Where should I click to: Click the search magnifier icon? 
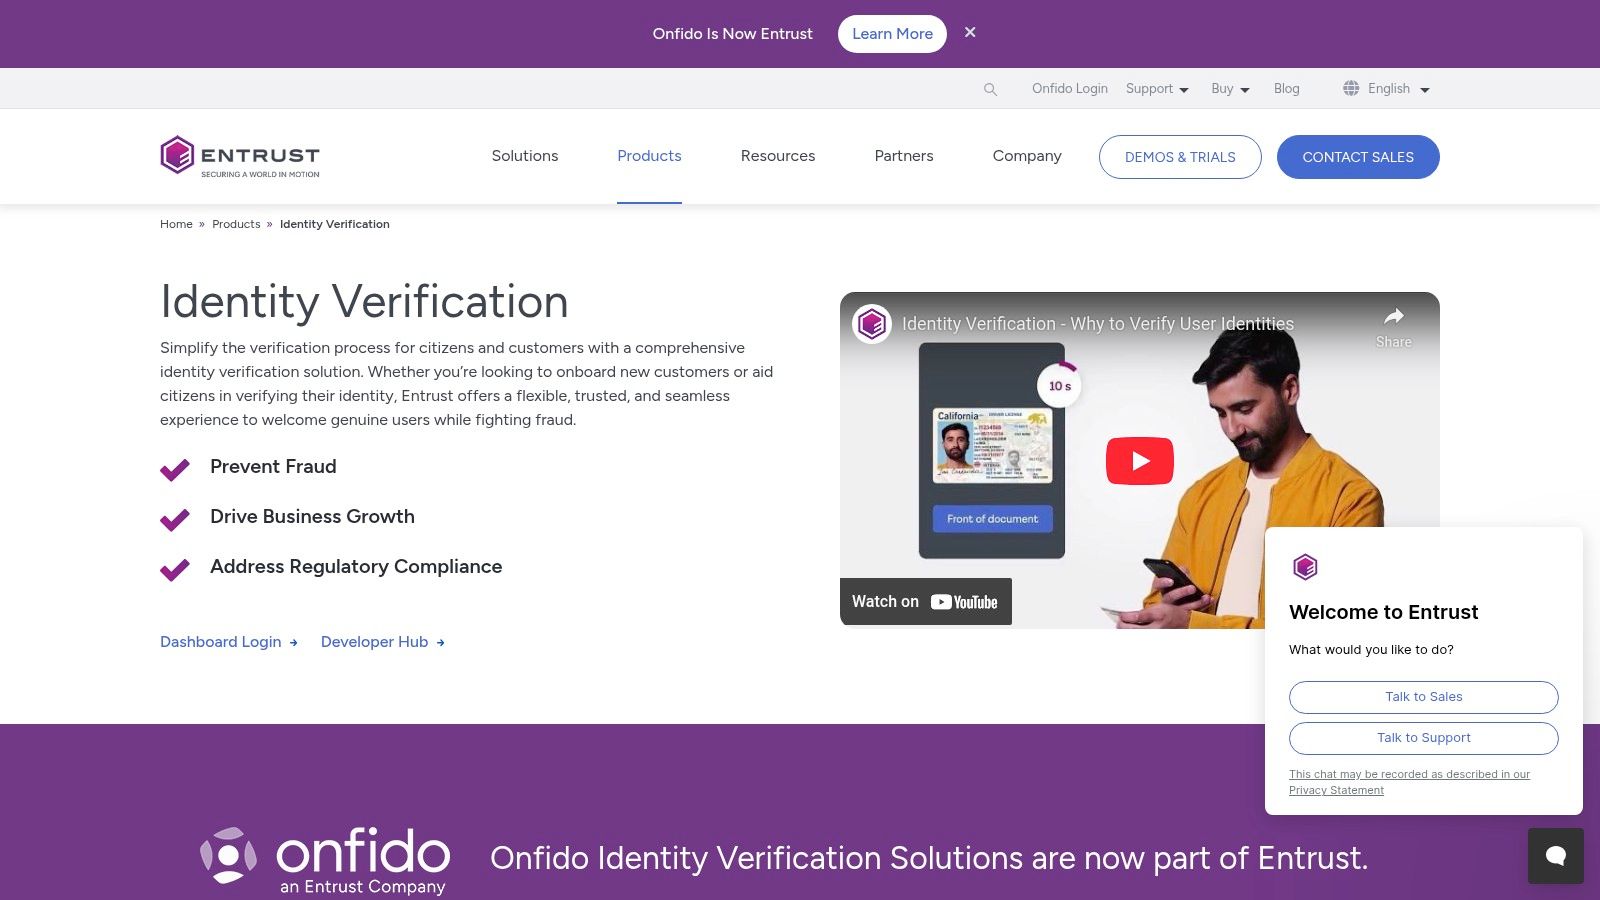[990, 88]
